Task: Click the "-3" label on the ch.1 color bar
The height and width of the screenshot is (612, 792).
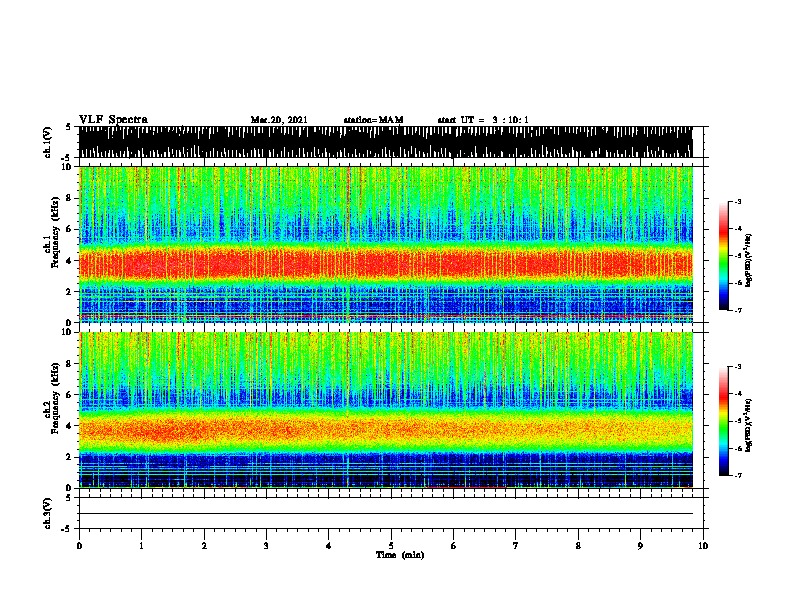Action: coord(738,201)
